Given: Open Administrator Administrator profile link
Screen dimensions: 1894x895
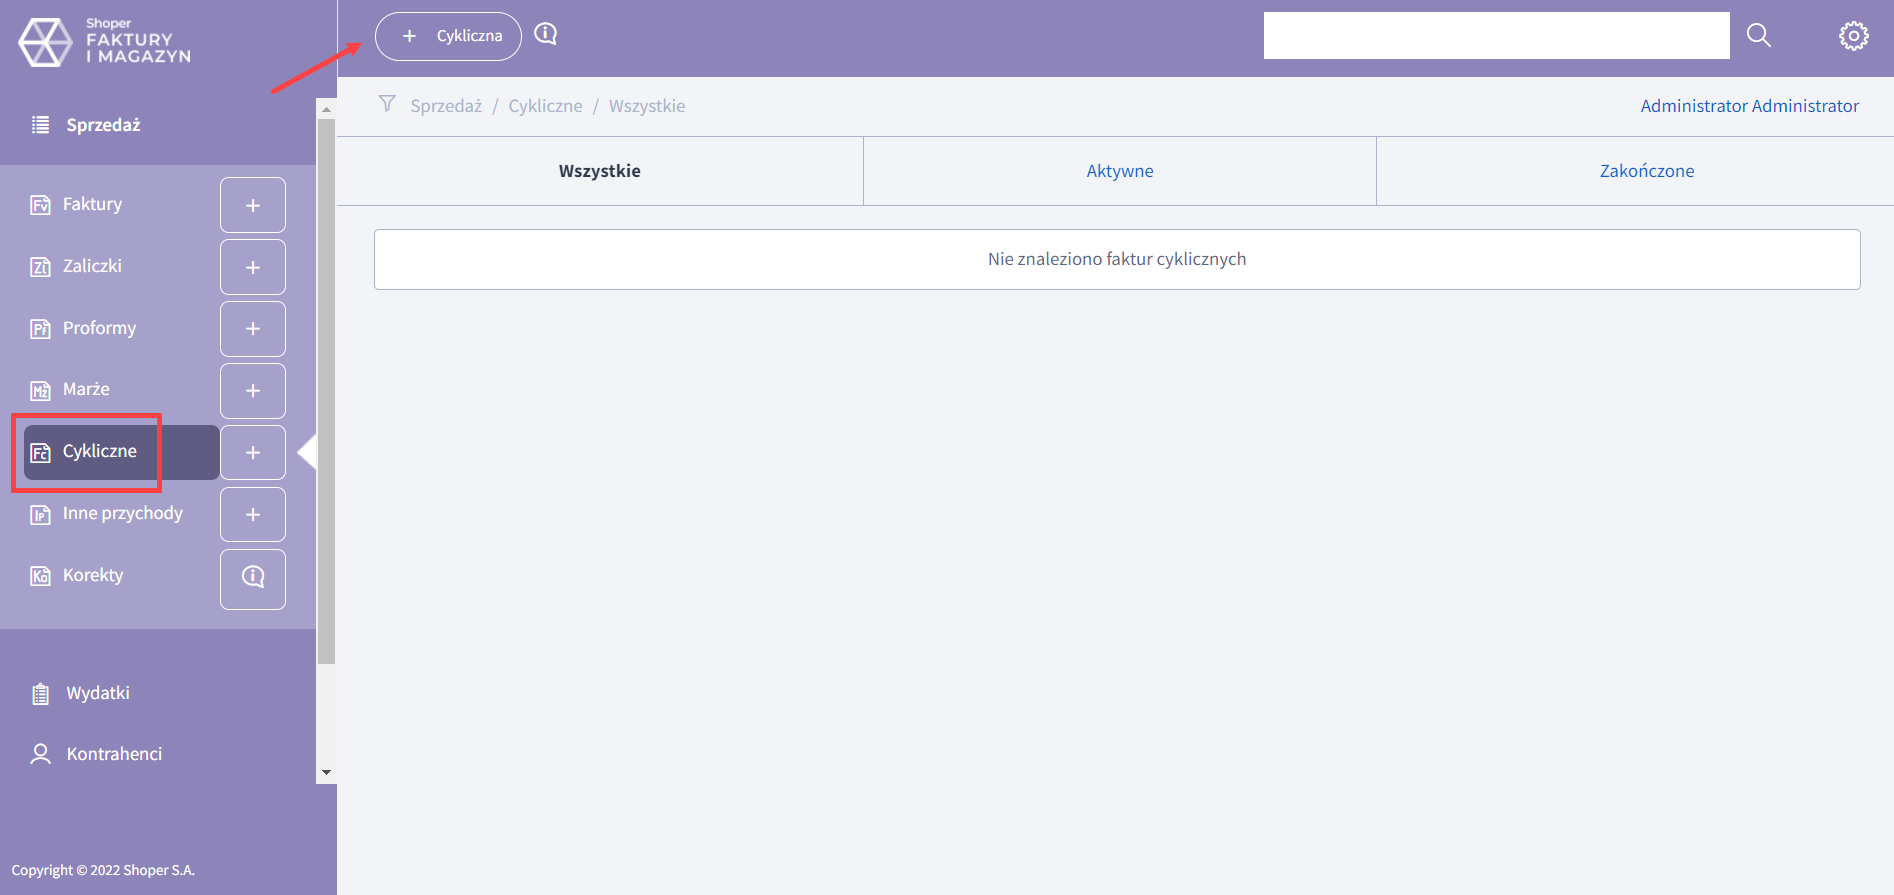Looking at the screenshot, I should 1749,106.
